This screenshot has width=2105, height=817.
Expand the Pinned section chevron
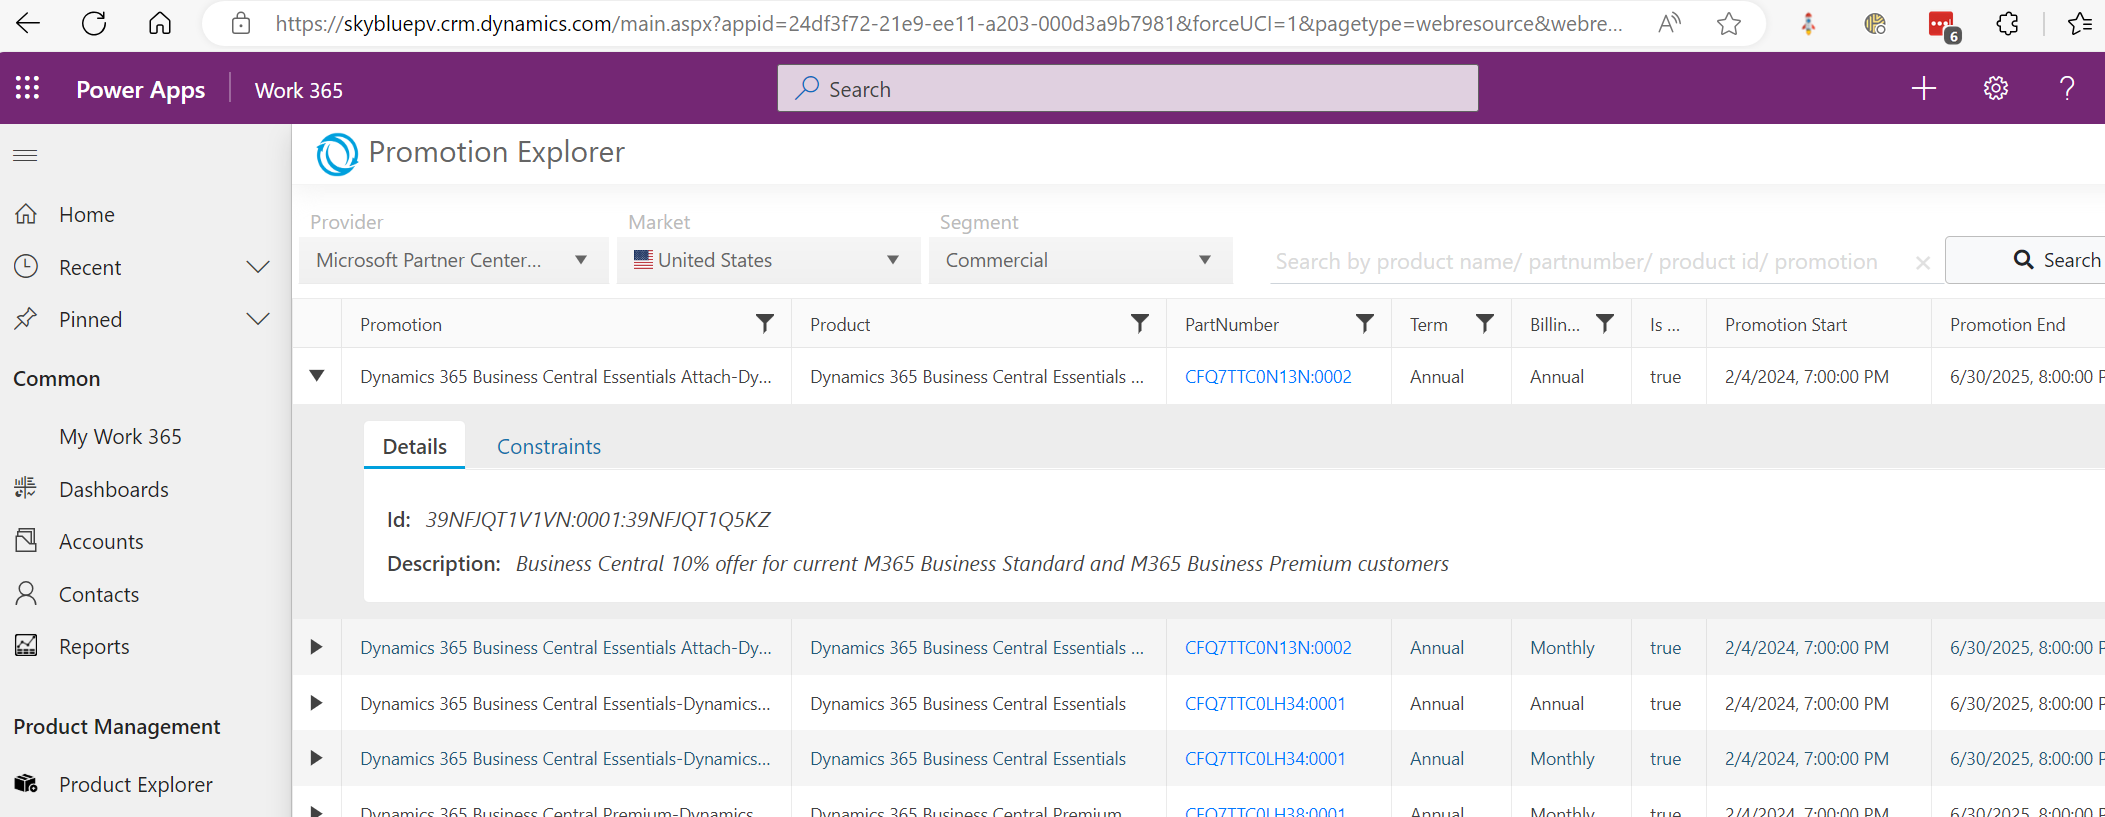point(258,319)
